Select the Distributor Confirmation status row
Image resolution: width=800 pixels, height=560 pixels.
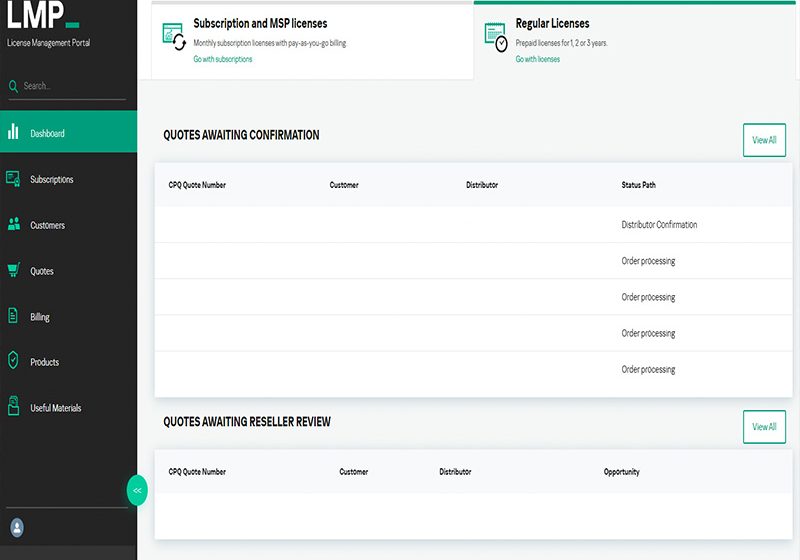pos(473,225)
